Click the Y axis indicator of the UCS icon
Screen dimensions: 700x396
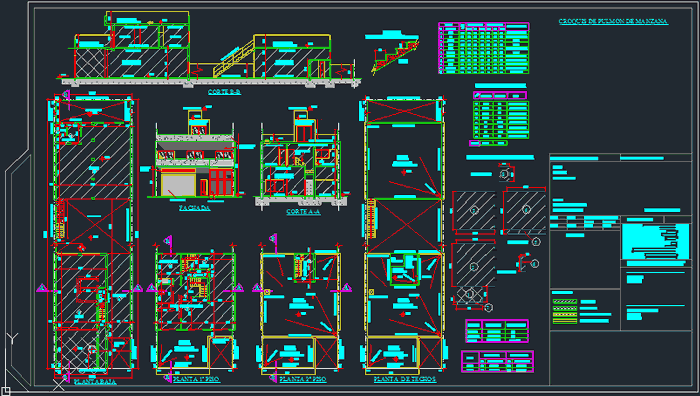12,338
